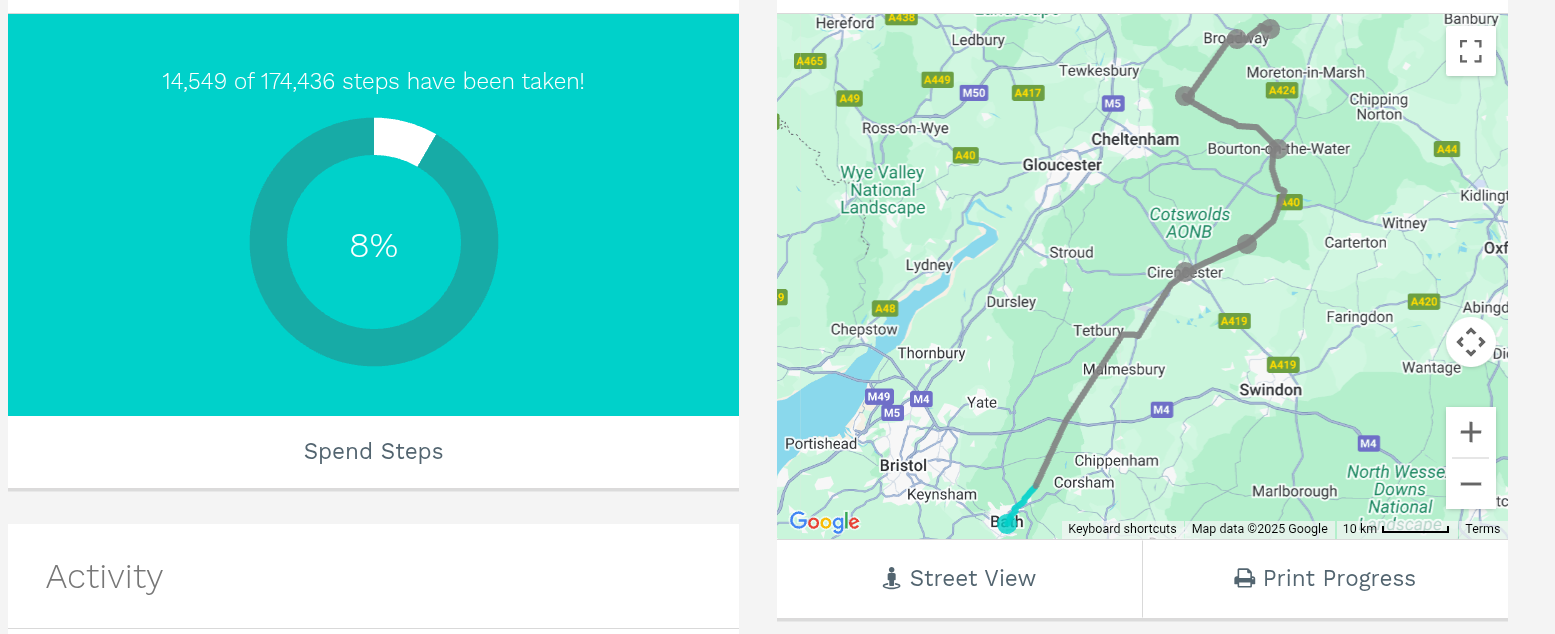The width and height of the screenshot is (1555, 634).
Task: Click the map pan control icon
Action: 1470,342
